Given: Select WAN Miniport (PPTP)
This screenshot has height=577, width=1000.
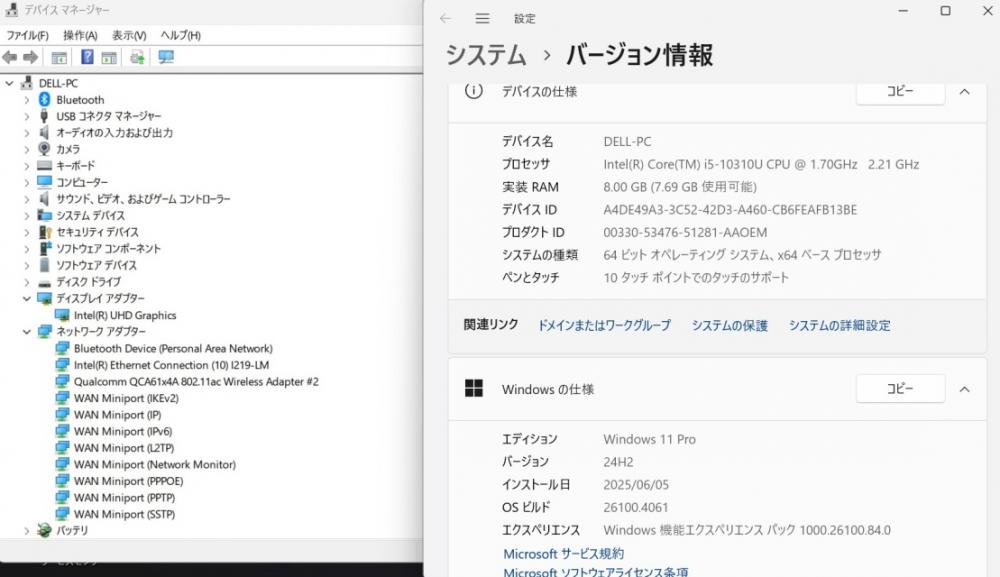Looking at the screenshot, I should 124,497.
